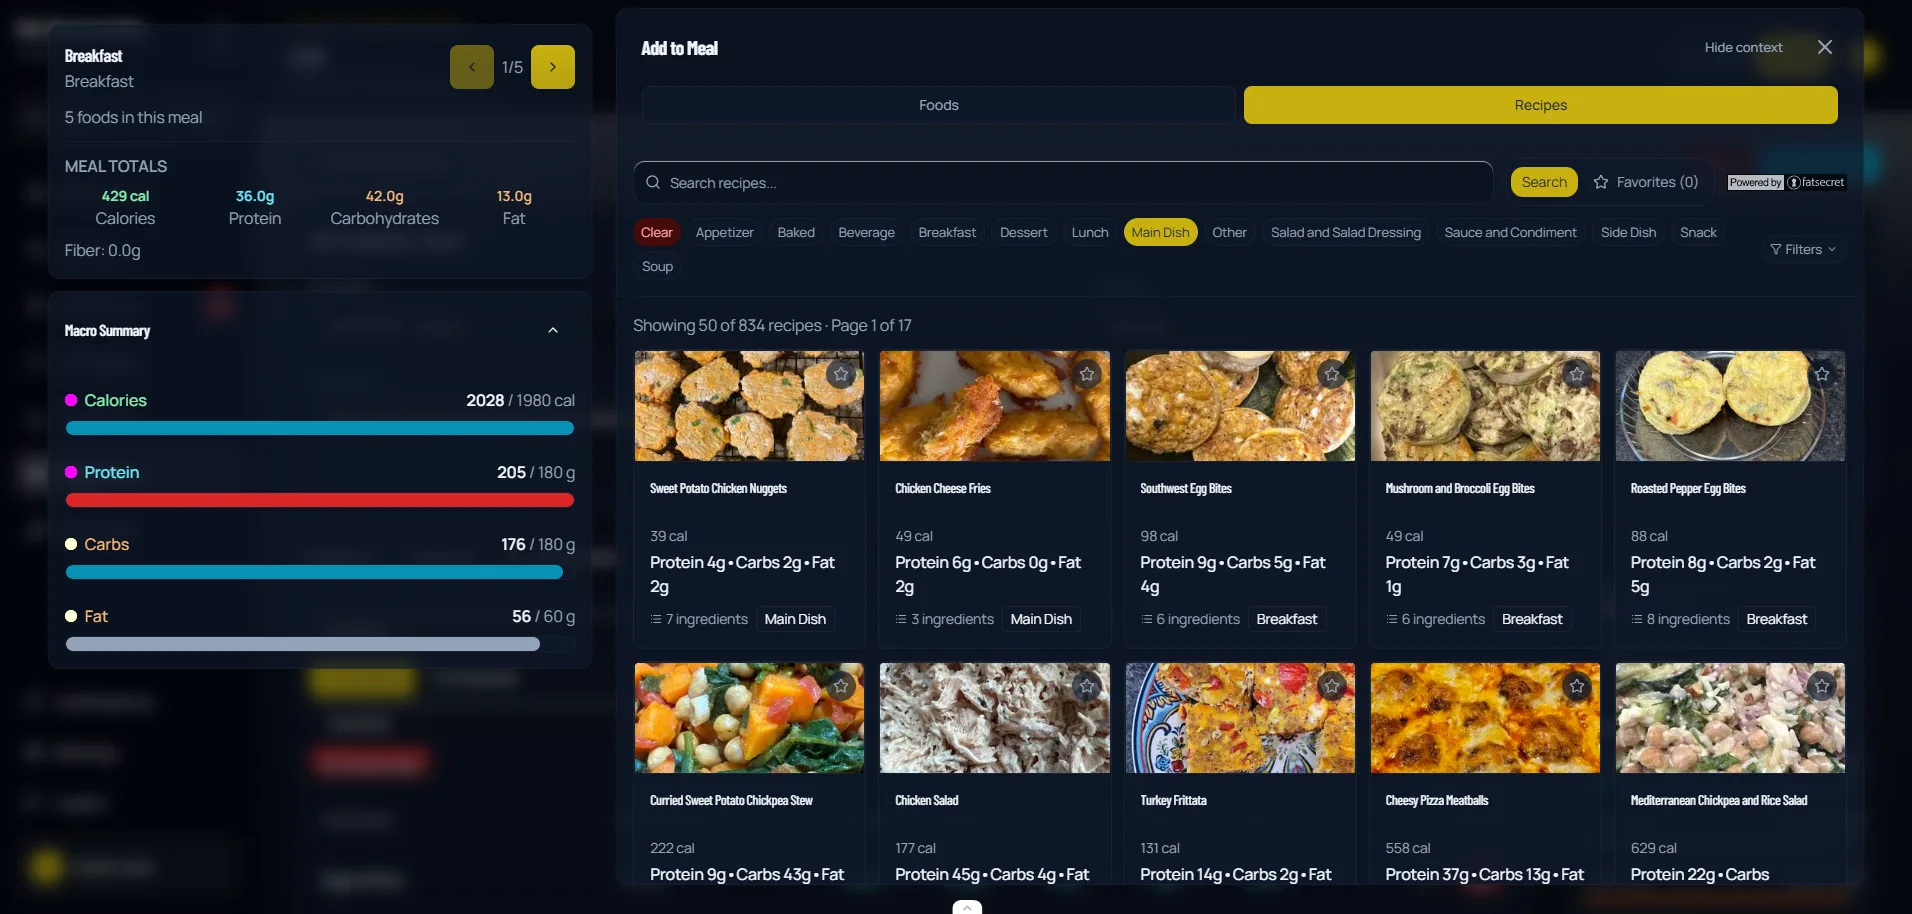Open Mushroom and Broccoli Egg Bites image
The image size is (1912, 914).
pos(1485,406)
